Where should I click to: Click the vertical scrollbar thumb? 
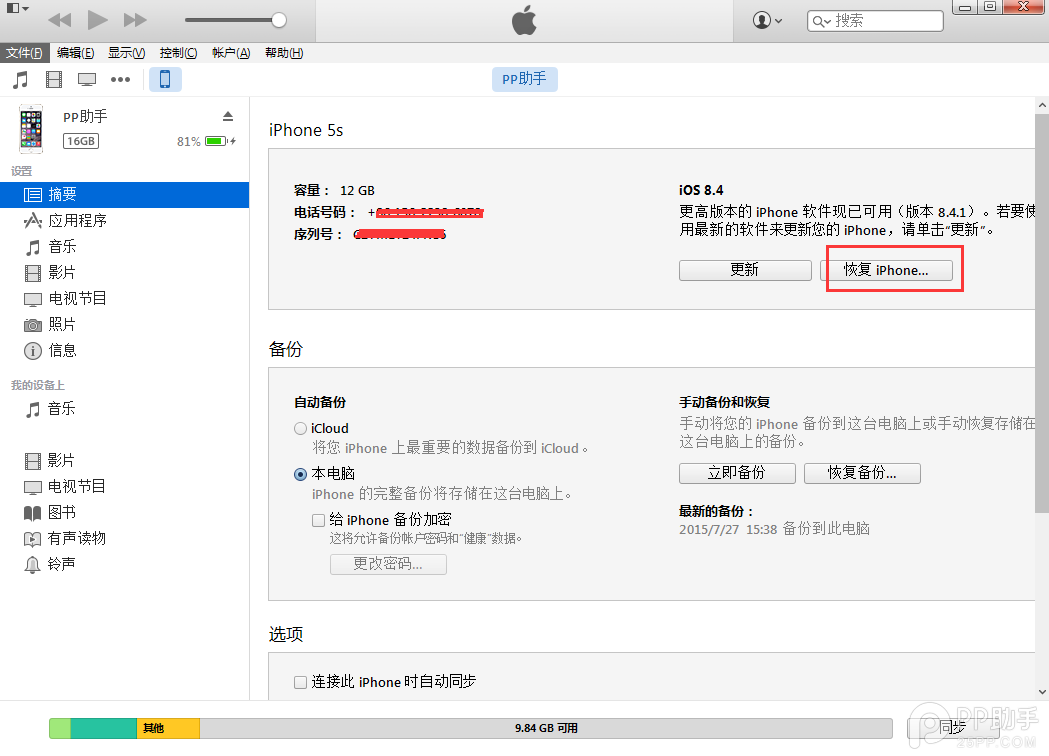[1042, 313]
